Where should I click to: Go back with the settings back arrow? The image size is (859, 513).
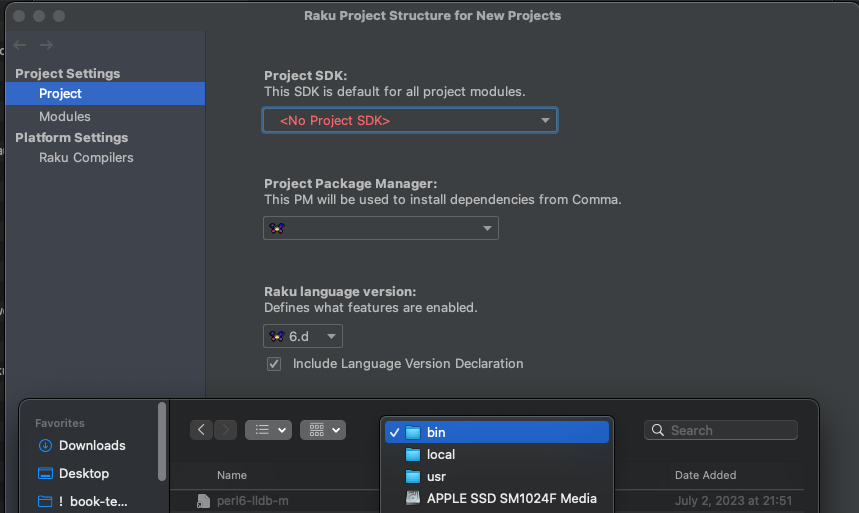pos(20,45)
